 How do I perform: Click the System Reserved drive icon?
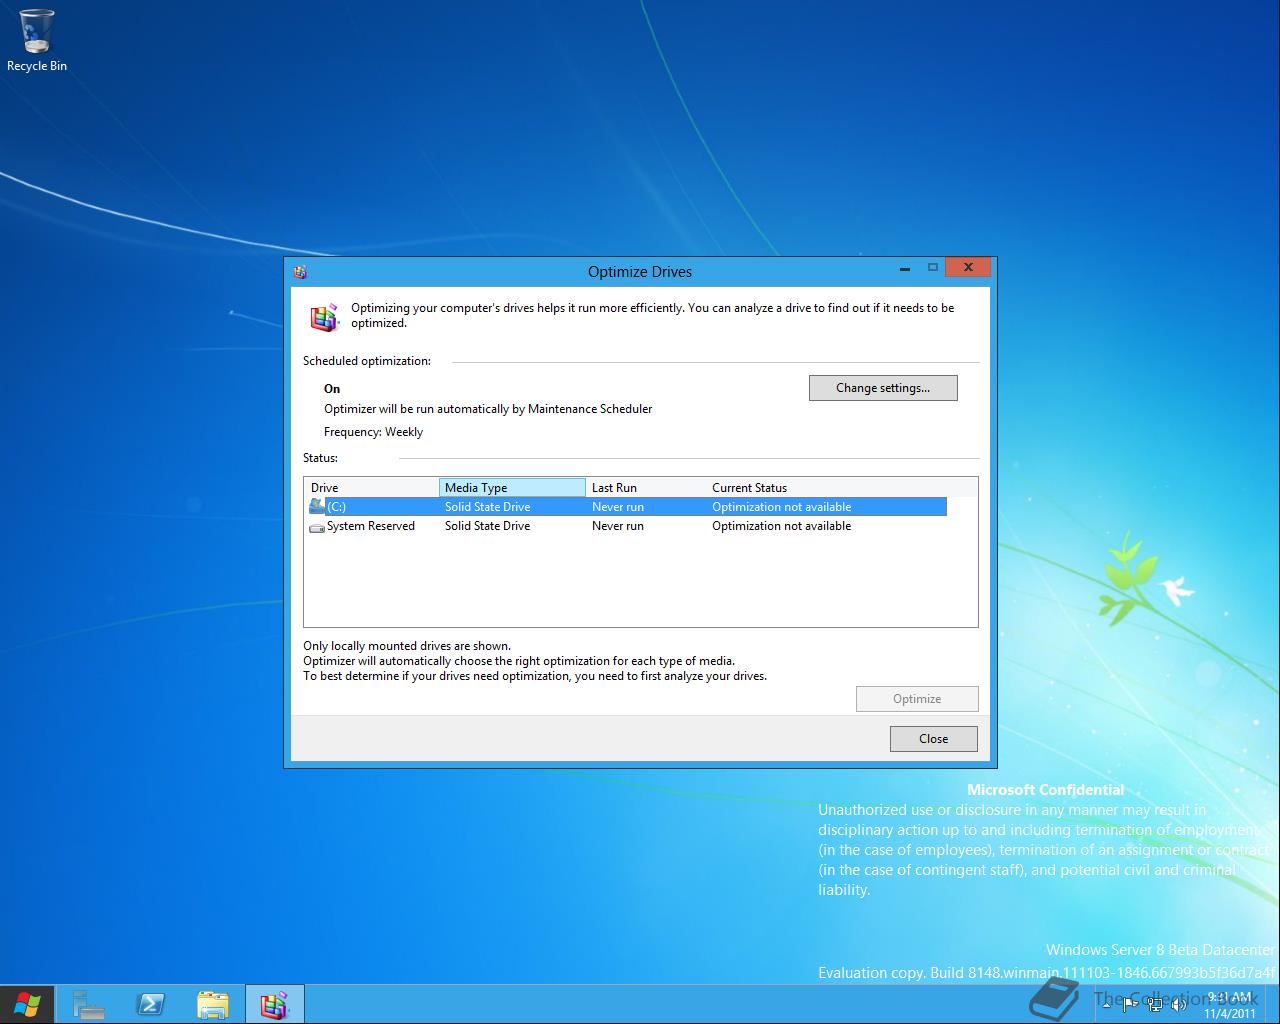click(317, 526)
